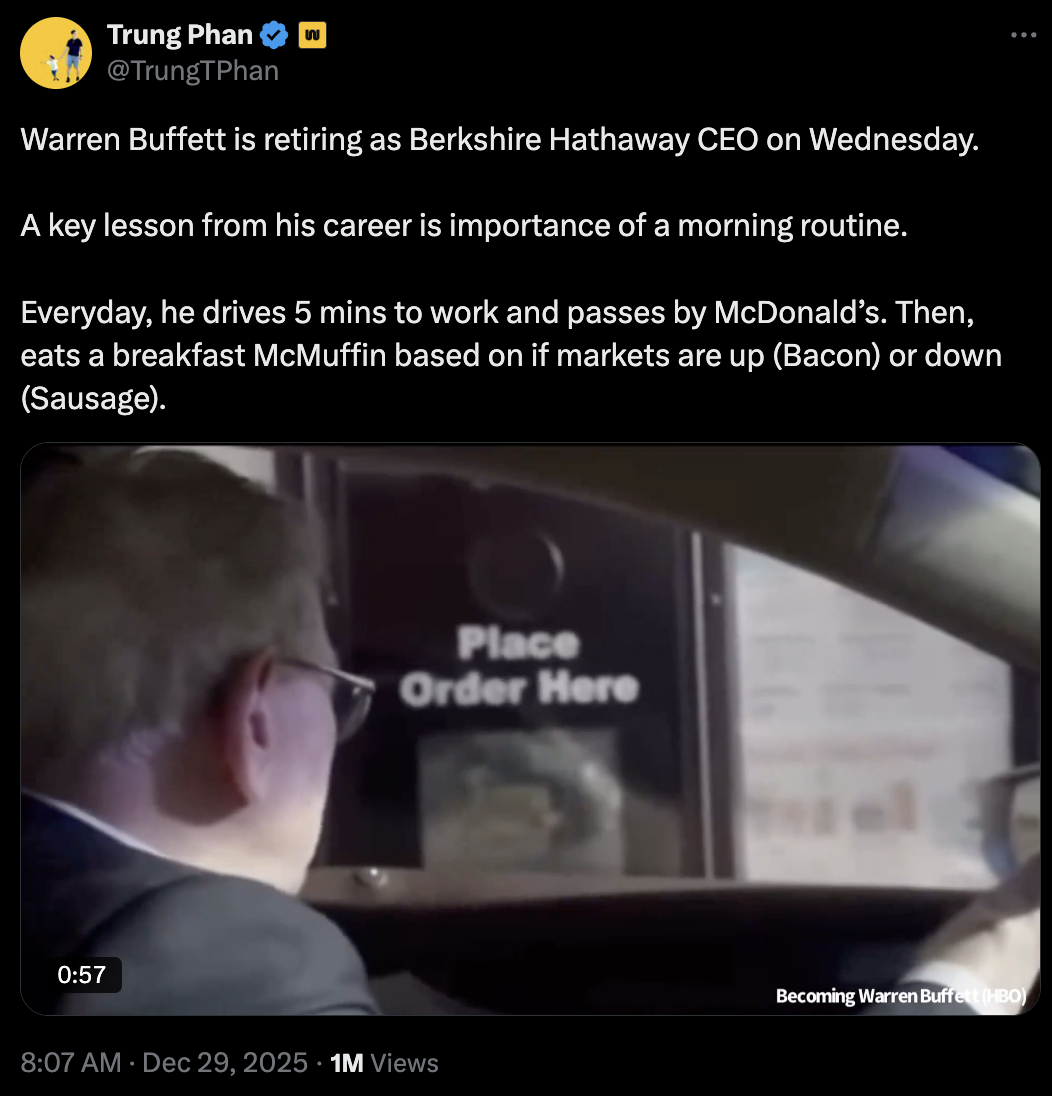Click the Becoming Warren Buffett (HBO) caption
Image resolution: width=1052 pixels, height=1096 pixels.
(900, 995)
